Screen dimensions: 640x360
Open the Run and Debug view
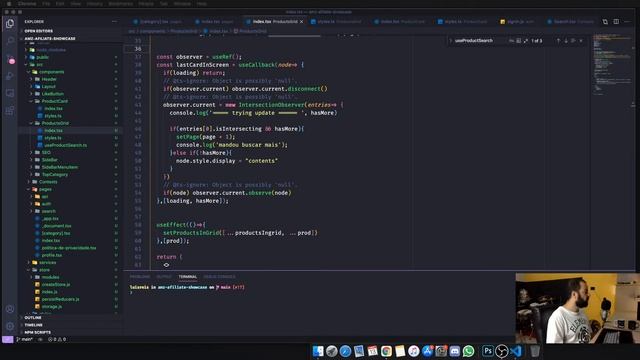10,76
